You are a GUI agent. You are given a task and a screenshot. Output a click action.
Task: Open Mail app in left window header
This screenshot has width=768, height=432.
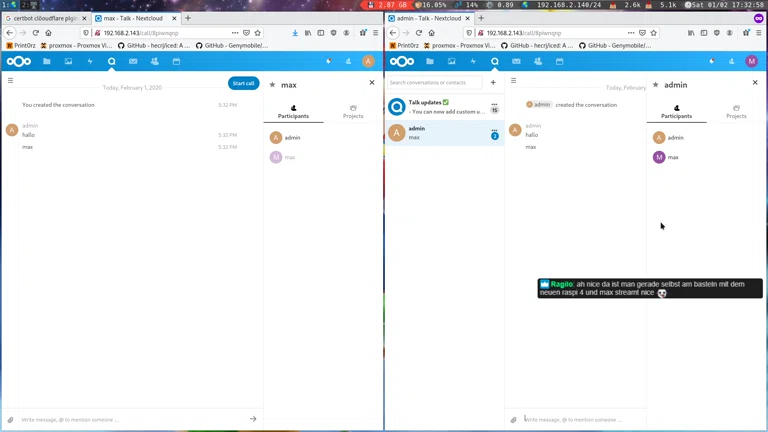[133, 61]
